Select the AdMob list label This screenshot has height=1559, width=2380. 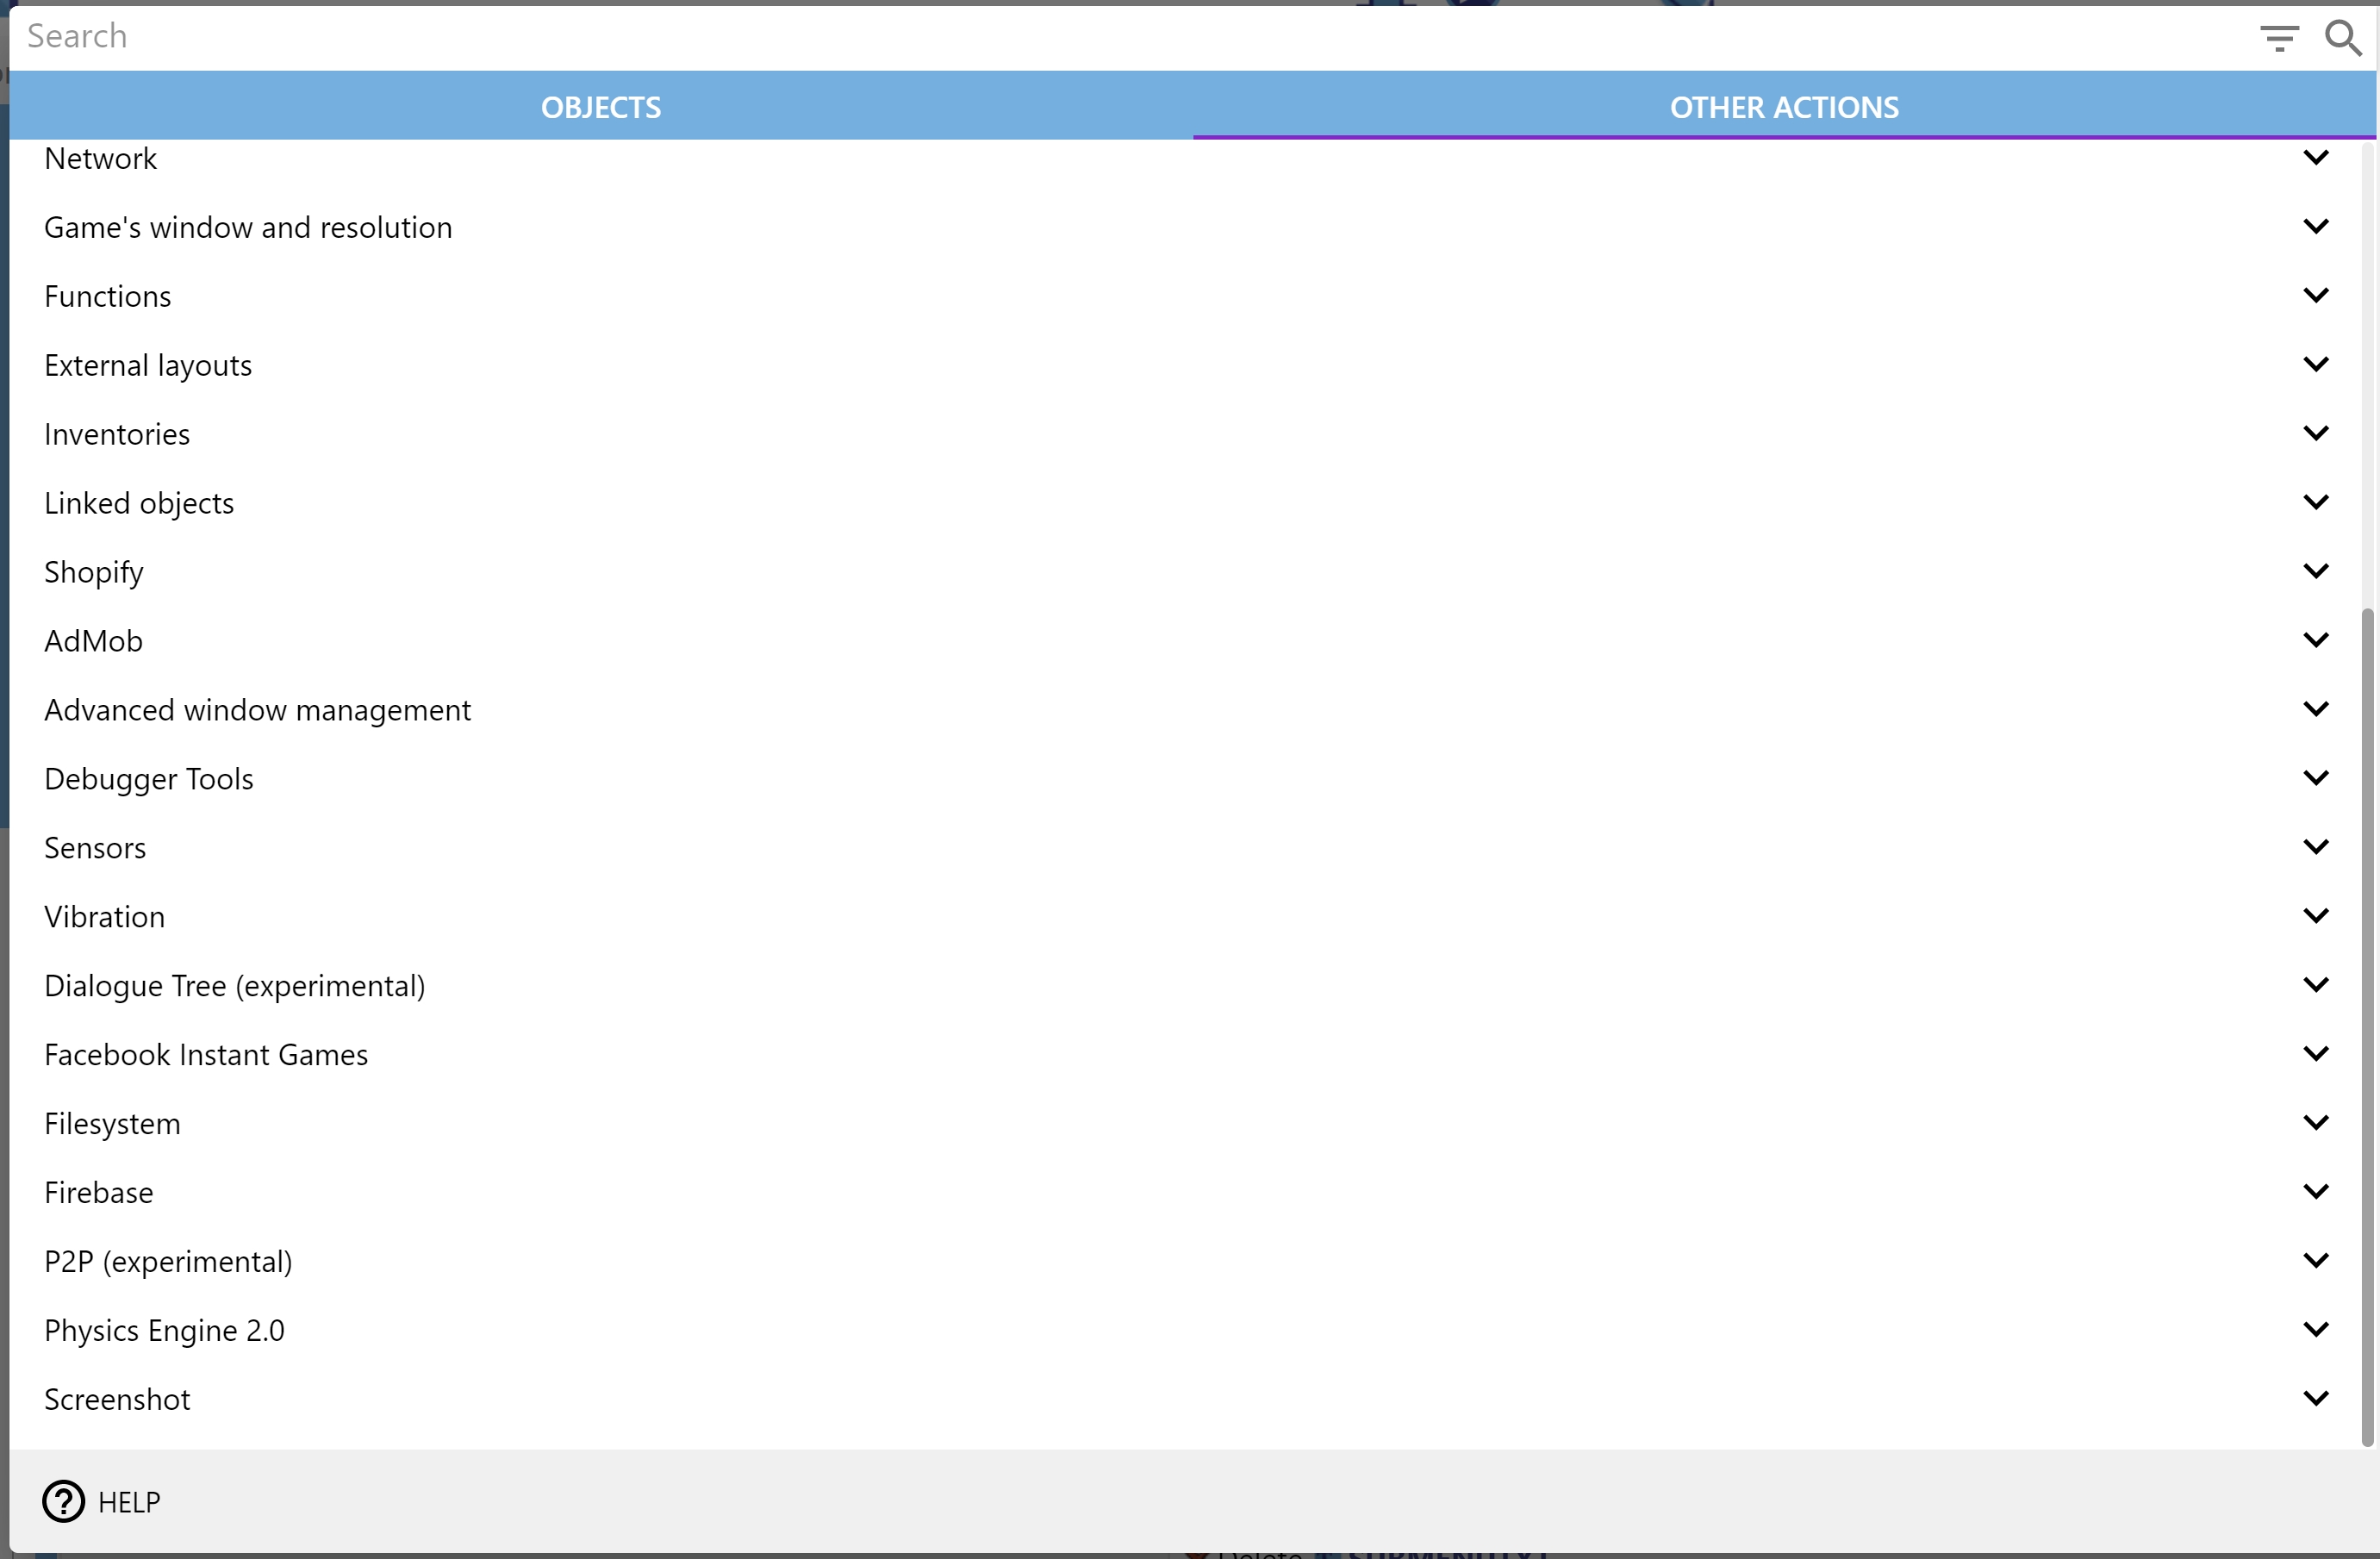[94, 641]
